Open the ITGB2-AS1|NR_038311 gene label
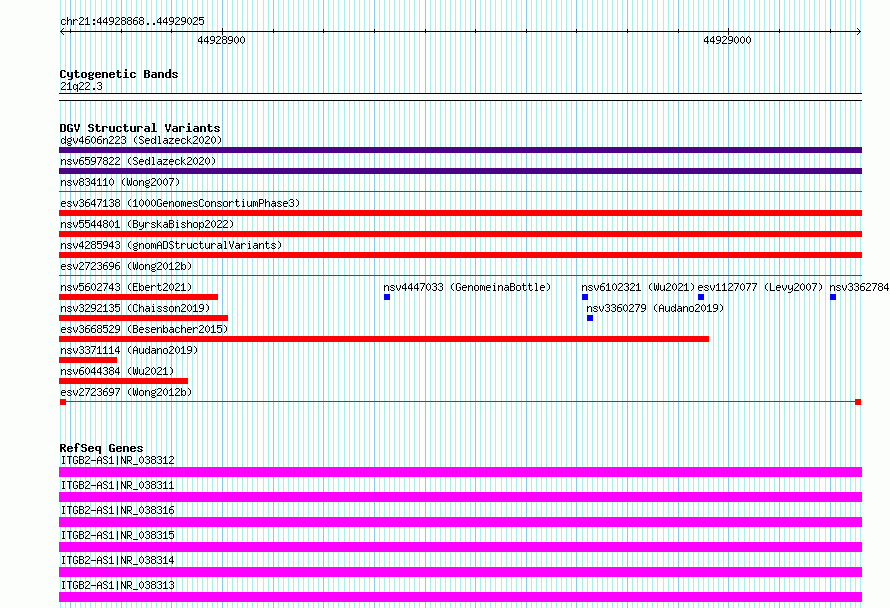This screenshot has height=608, width=890. (x=117, y=485)
